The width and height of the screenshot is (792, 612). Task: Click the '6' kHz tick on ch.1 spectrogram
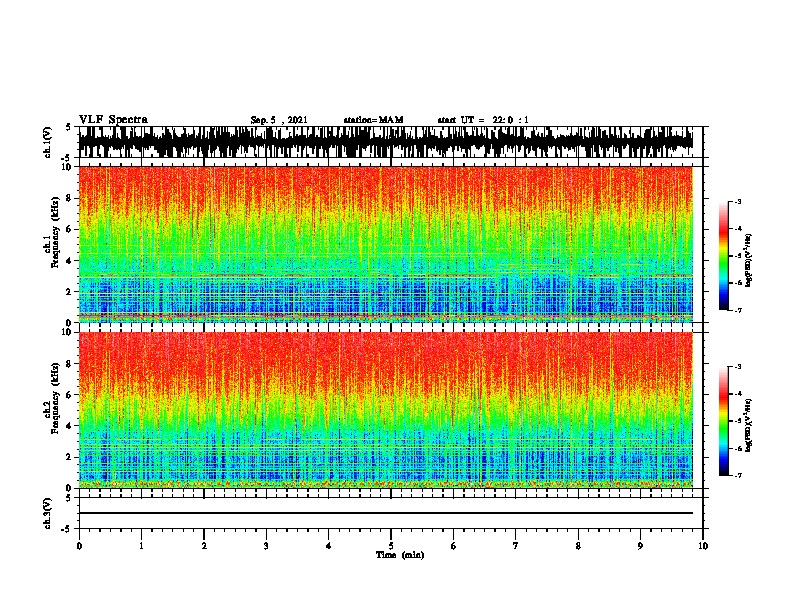click(x=70, y=229)
